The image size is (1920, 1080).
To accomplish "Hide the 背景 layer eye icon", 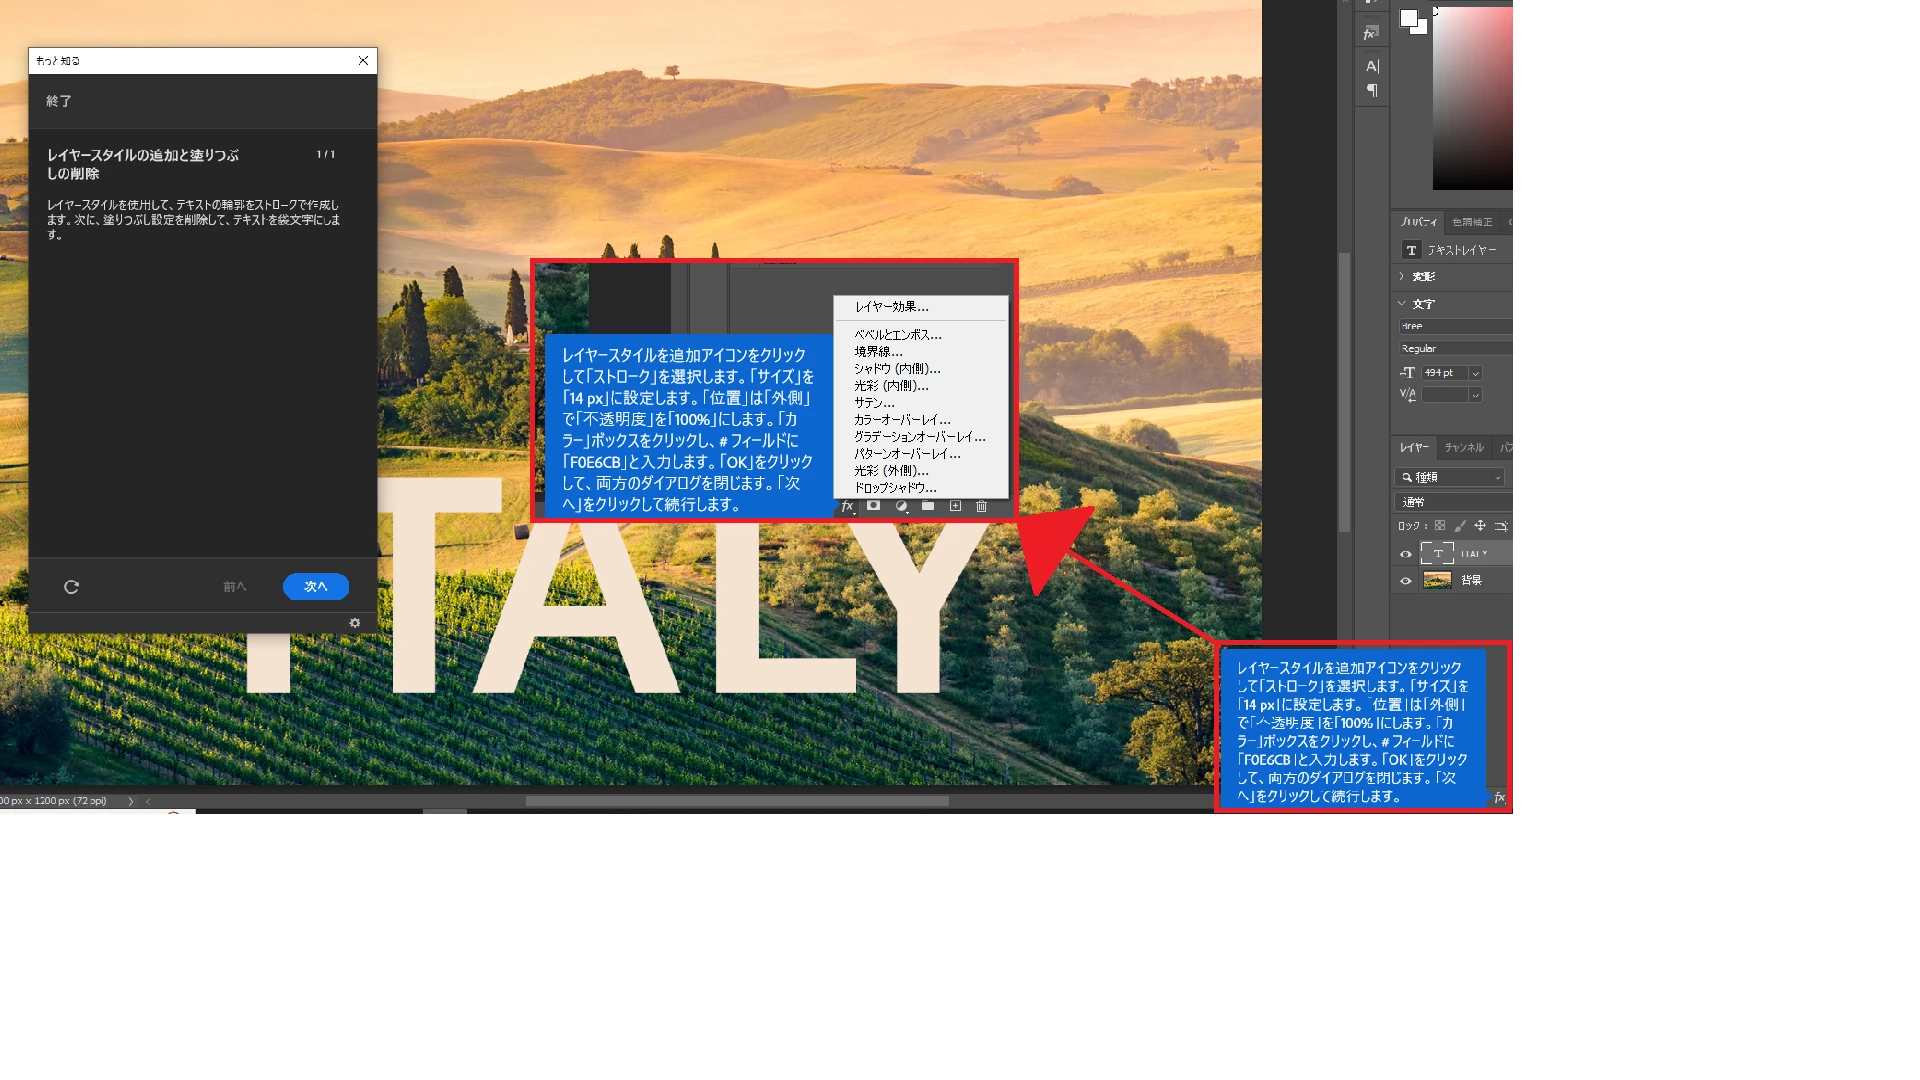I will tap(1405, 580).
